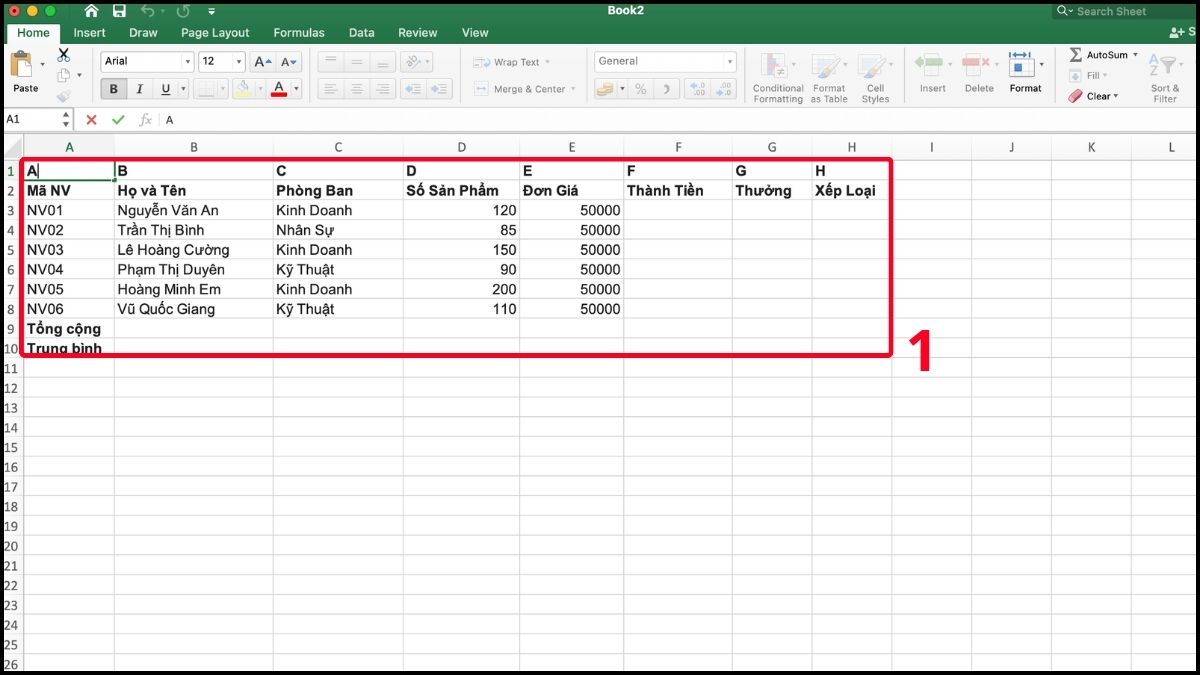Click the Clear button

click(1092, 96)
